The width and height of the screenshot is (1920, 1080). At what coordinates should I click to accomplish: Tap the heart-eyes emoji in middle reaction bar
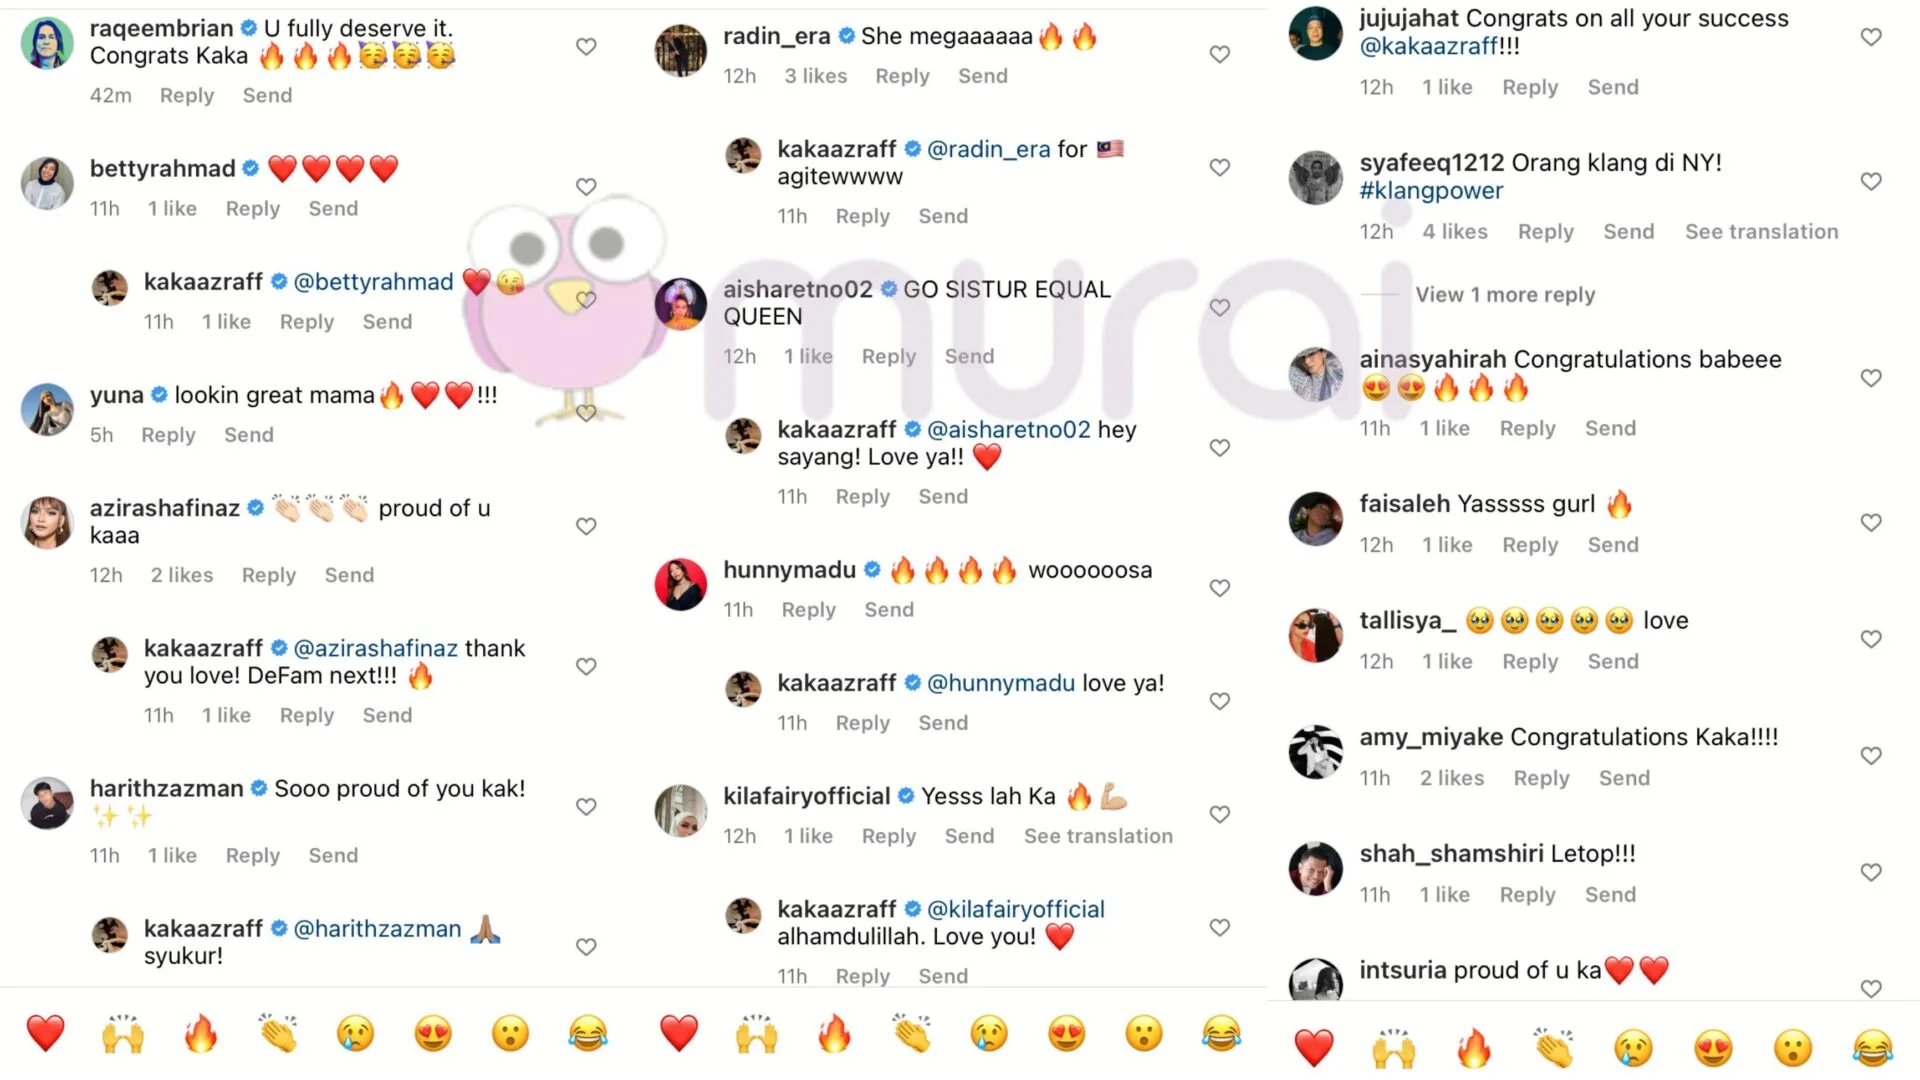(x=1066, y=1033)
